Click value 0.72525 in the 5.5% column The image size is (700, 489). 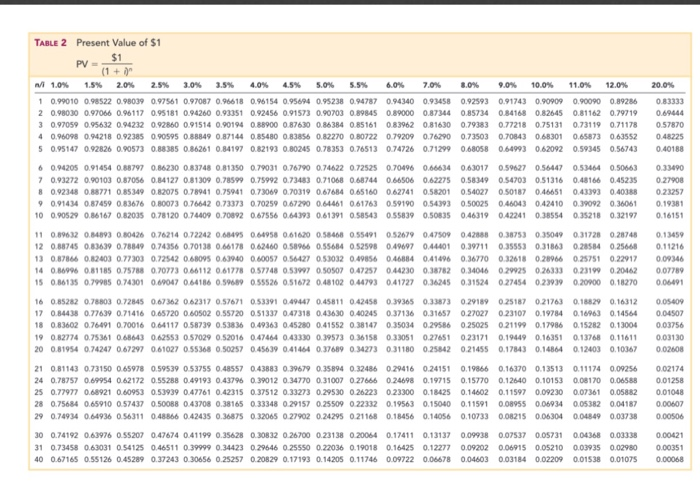[x=363, y=168]
